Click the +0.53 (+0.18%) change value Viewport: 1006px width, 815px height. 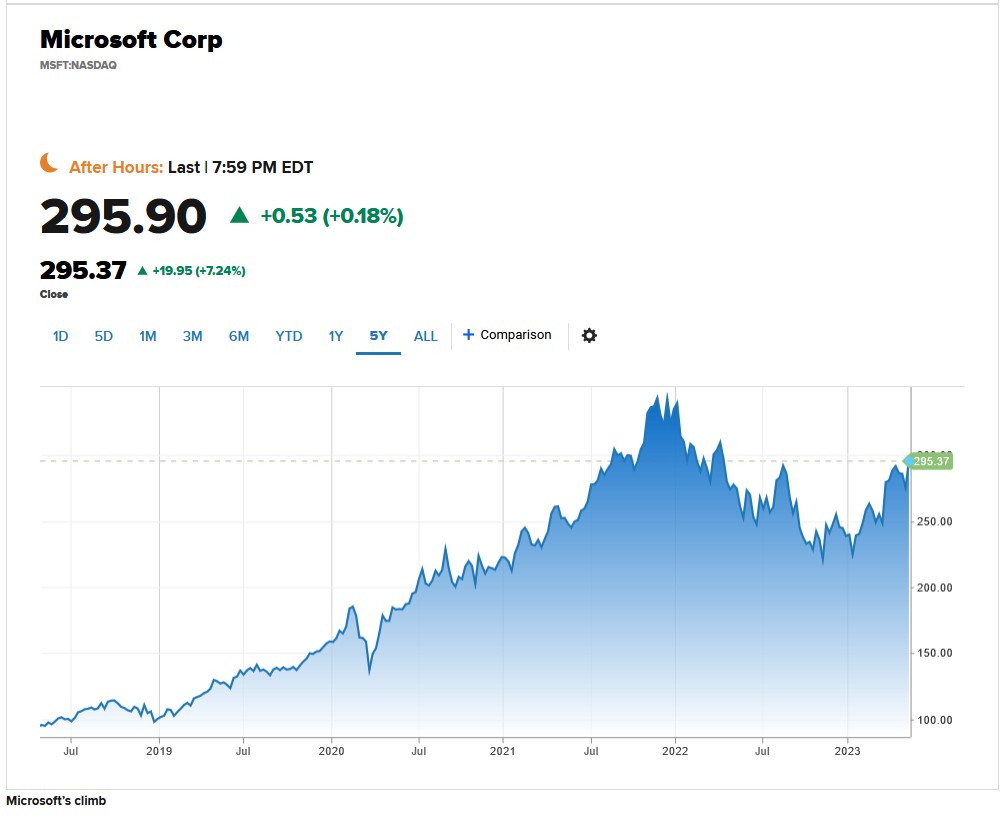332,216
